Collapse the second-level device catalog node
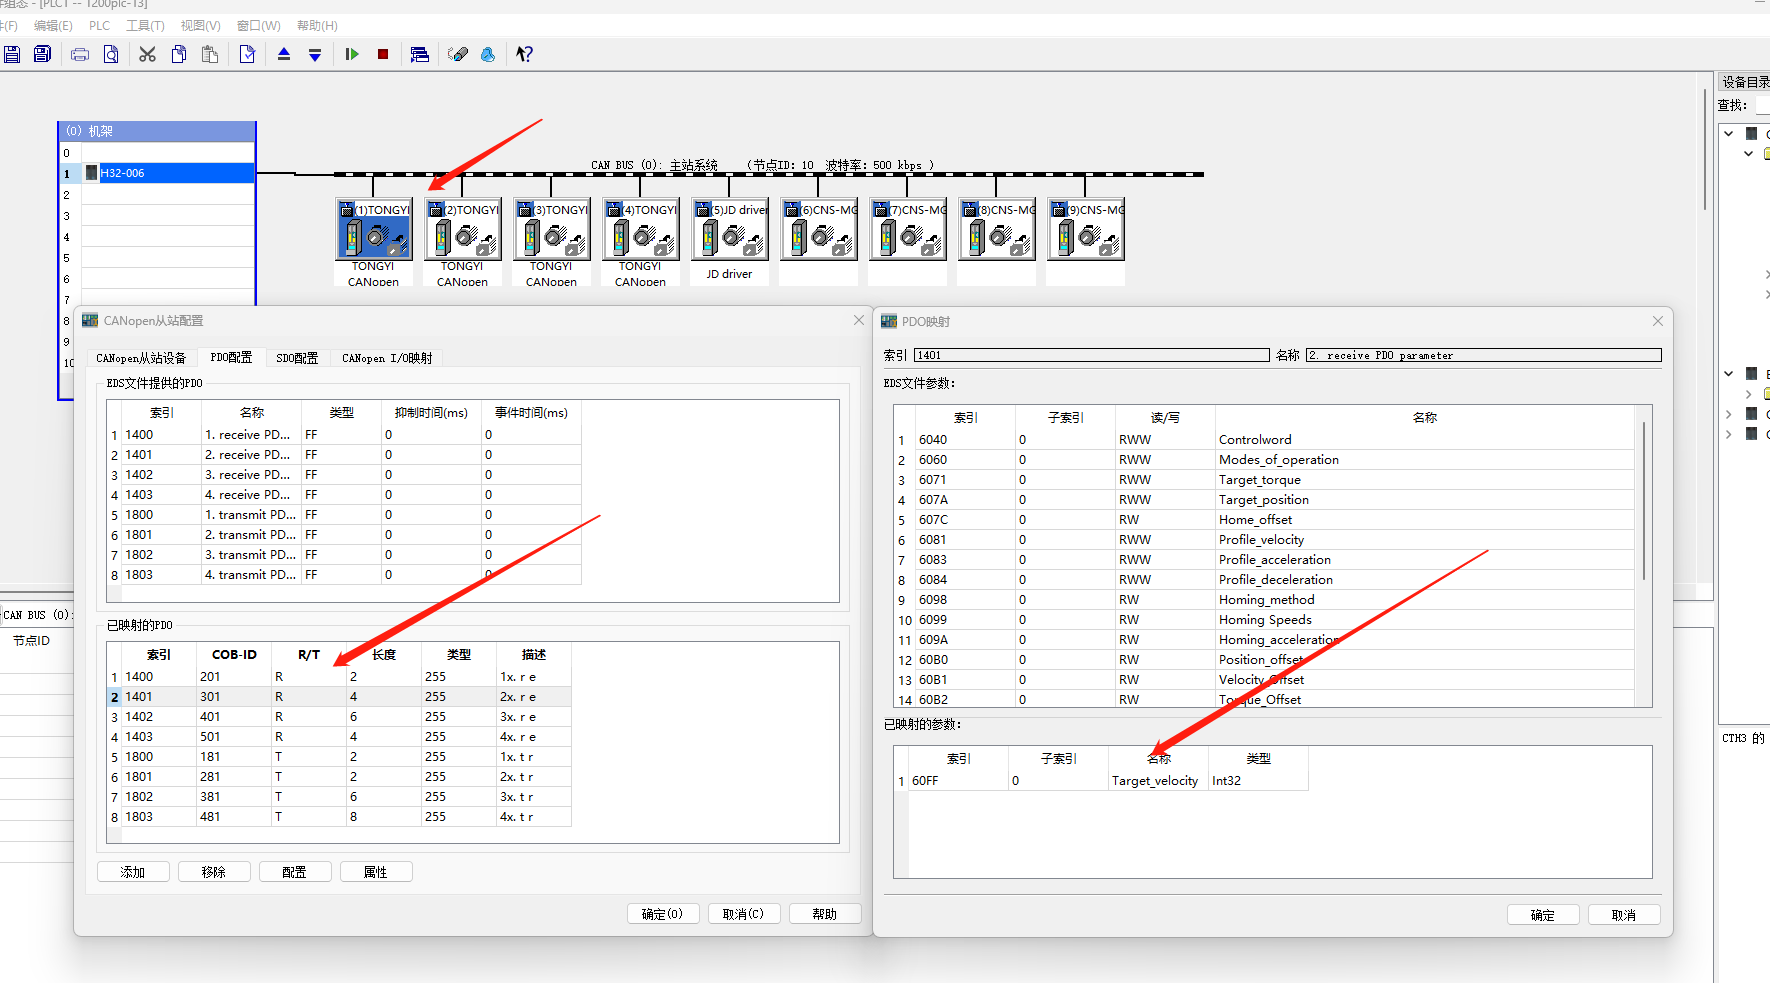1770x983 pixels. click(1748, 154)
